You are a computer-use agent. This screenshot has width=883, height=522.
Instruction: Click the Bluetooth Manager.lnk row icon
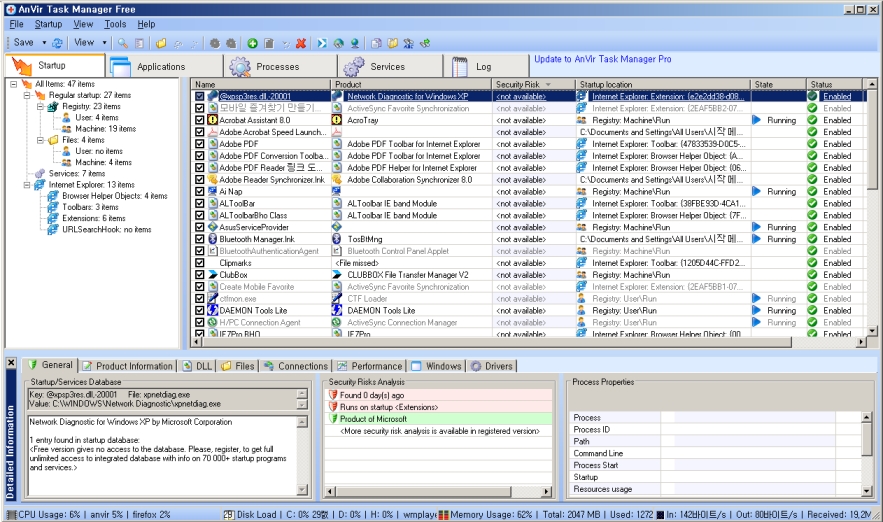(212, 239)
